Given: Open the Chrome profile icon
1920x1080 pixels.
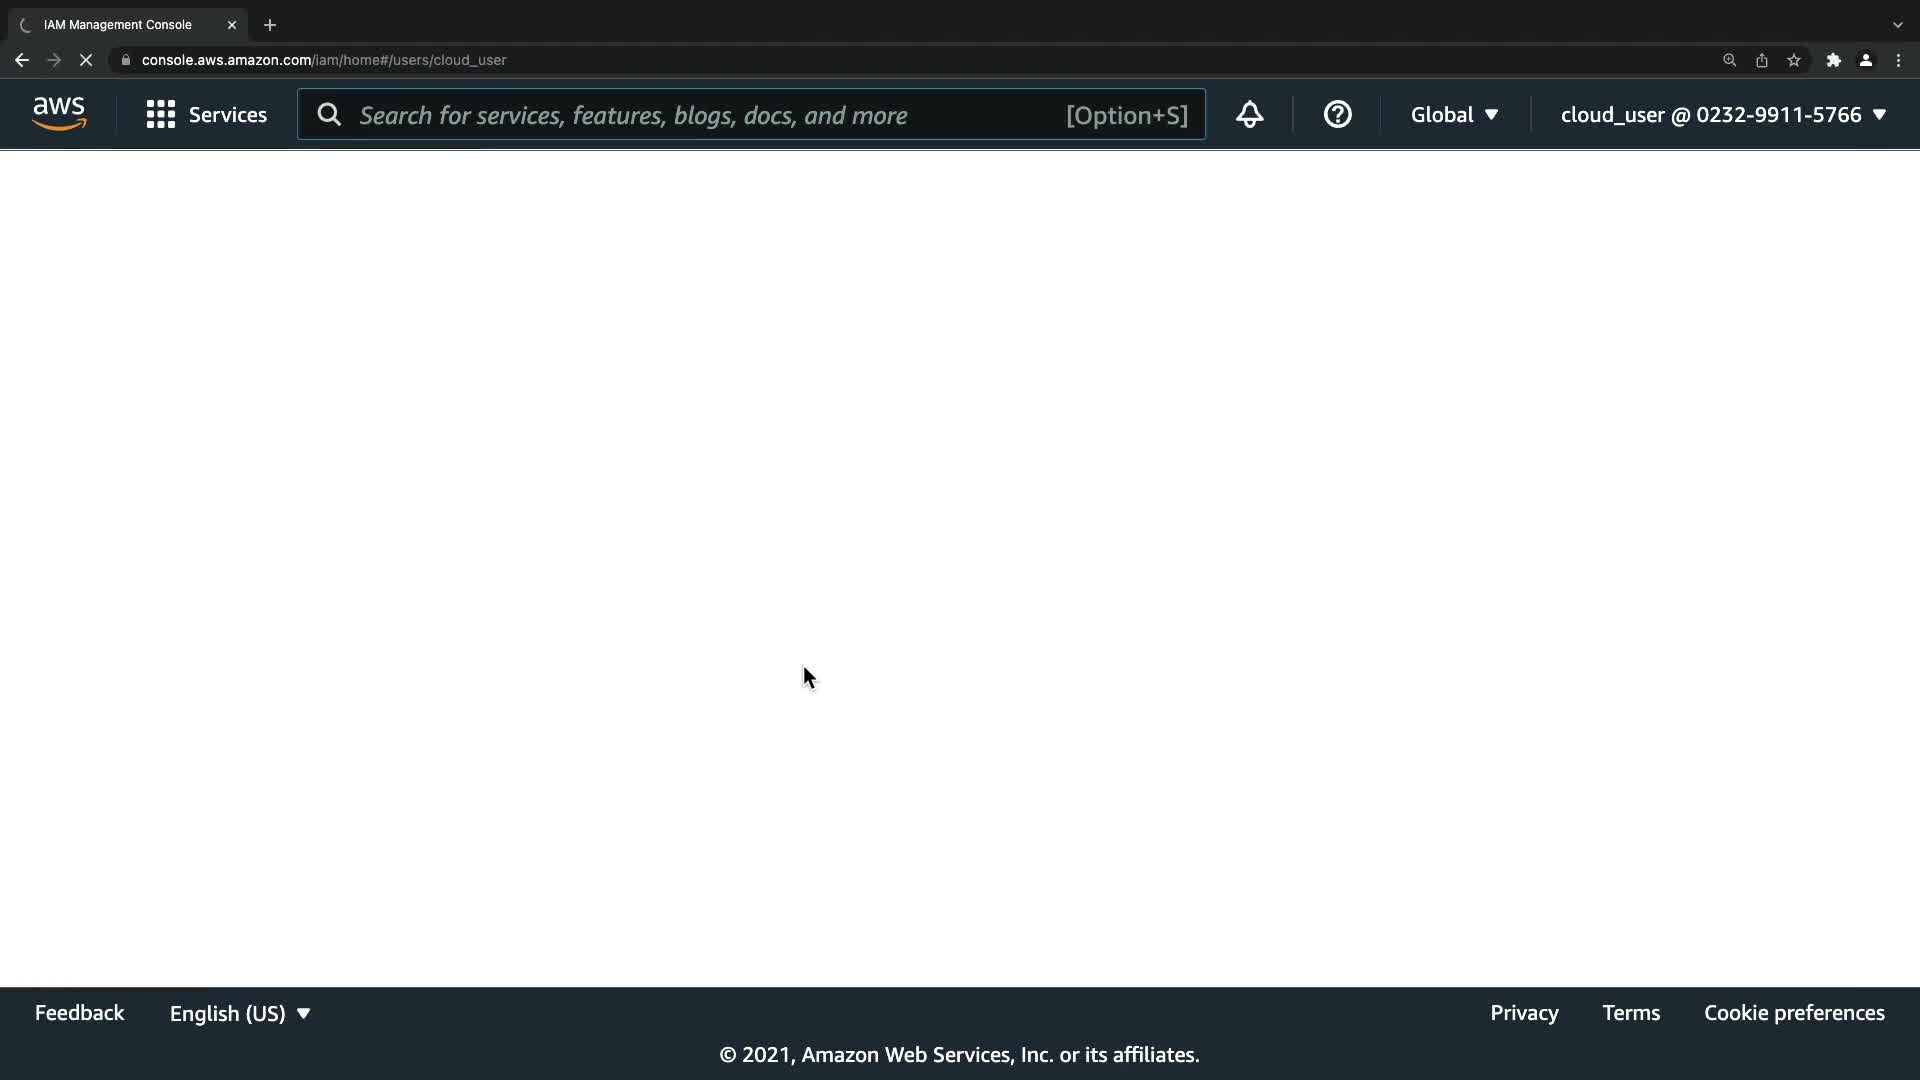Looking at the screenshot, I should click(1865, 60).
